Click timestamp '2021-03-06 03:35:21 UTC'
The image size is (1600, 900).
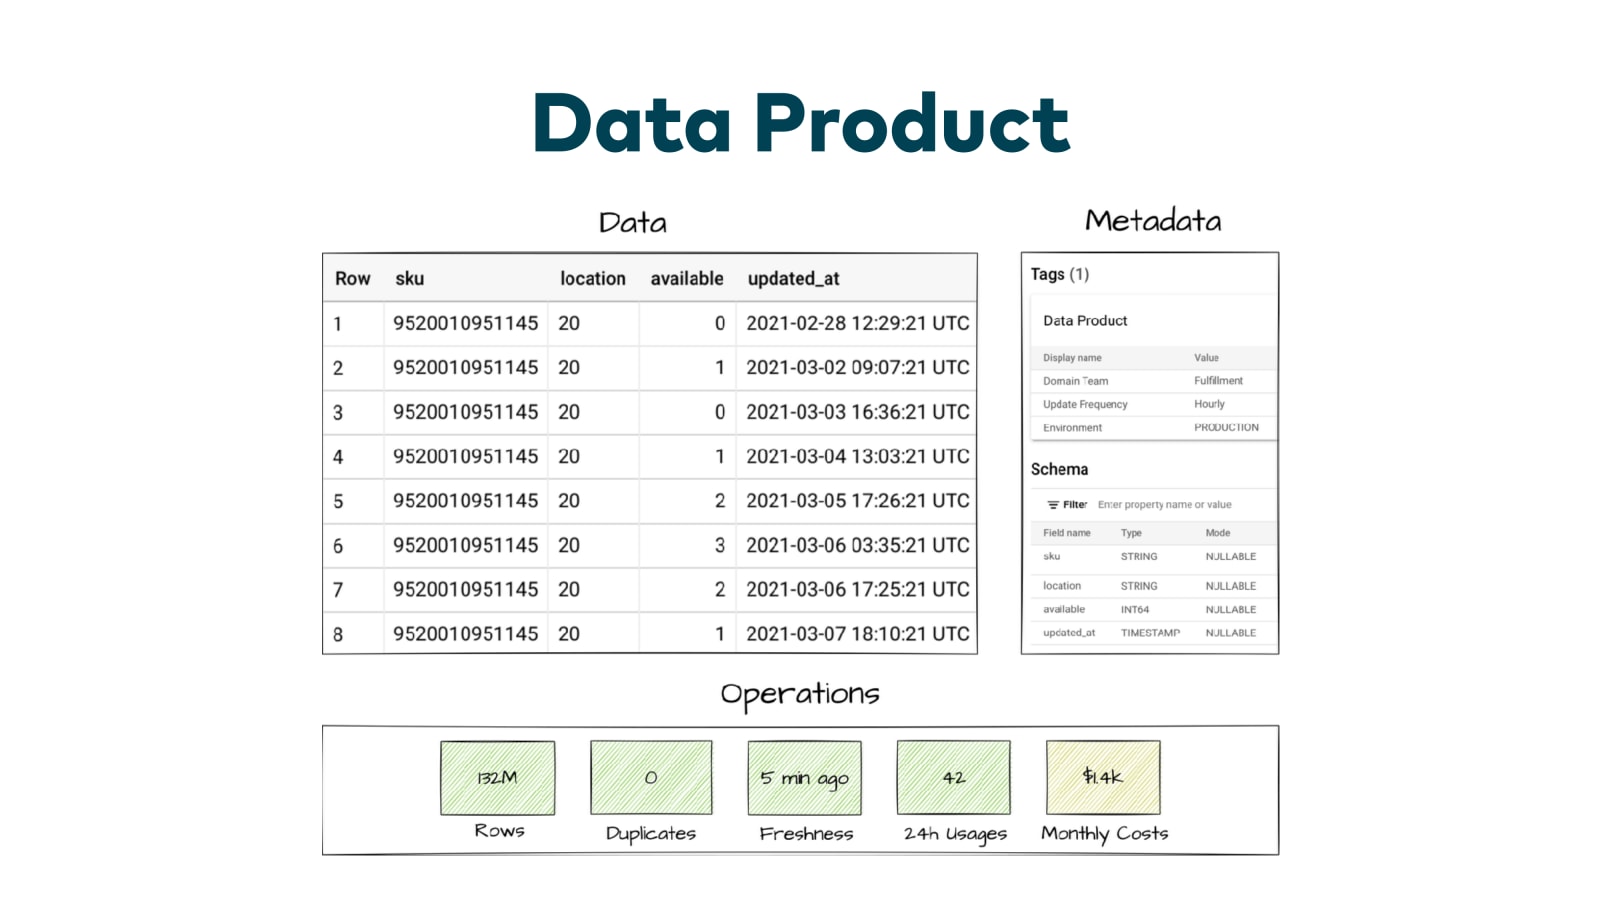tap(858, 546)
